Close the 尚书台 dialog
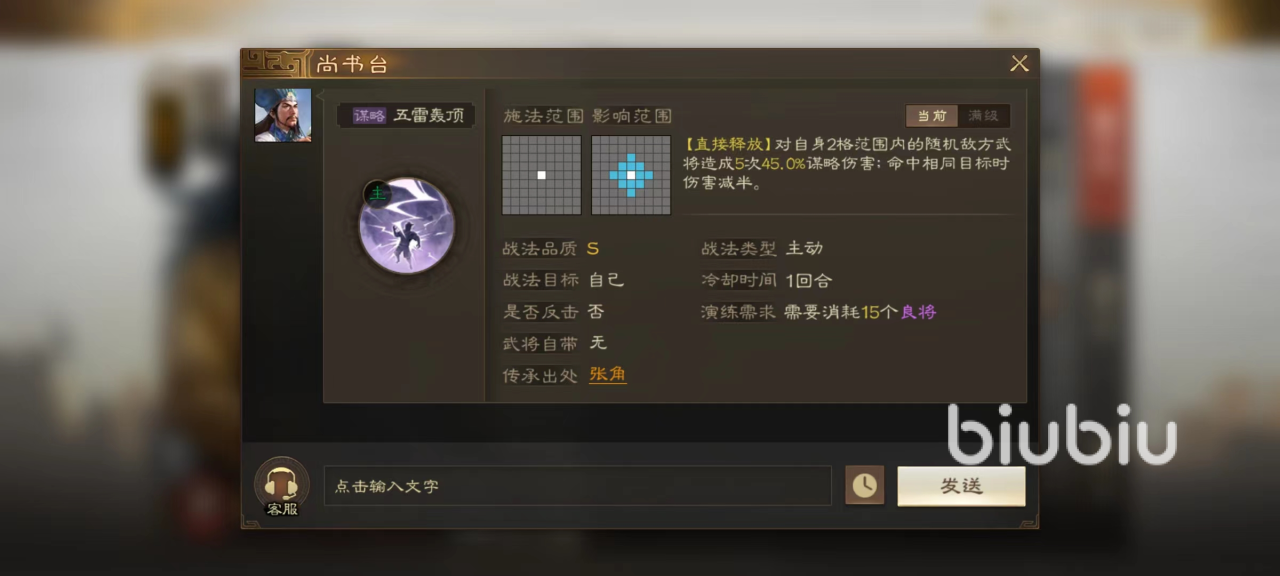1280x576 pixels. coord(1019,64)
